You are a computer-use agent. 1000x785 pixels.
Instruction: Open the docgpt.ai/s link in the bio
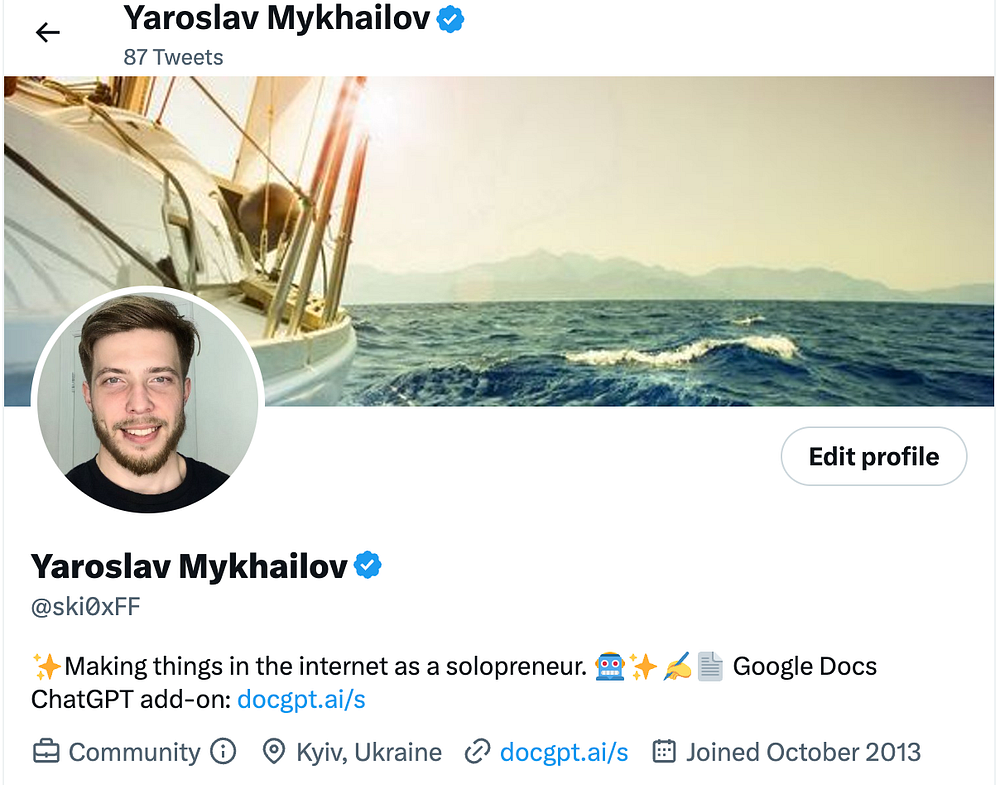[301, 700]
